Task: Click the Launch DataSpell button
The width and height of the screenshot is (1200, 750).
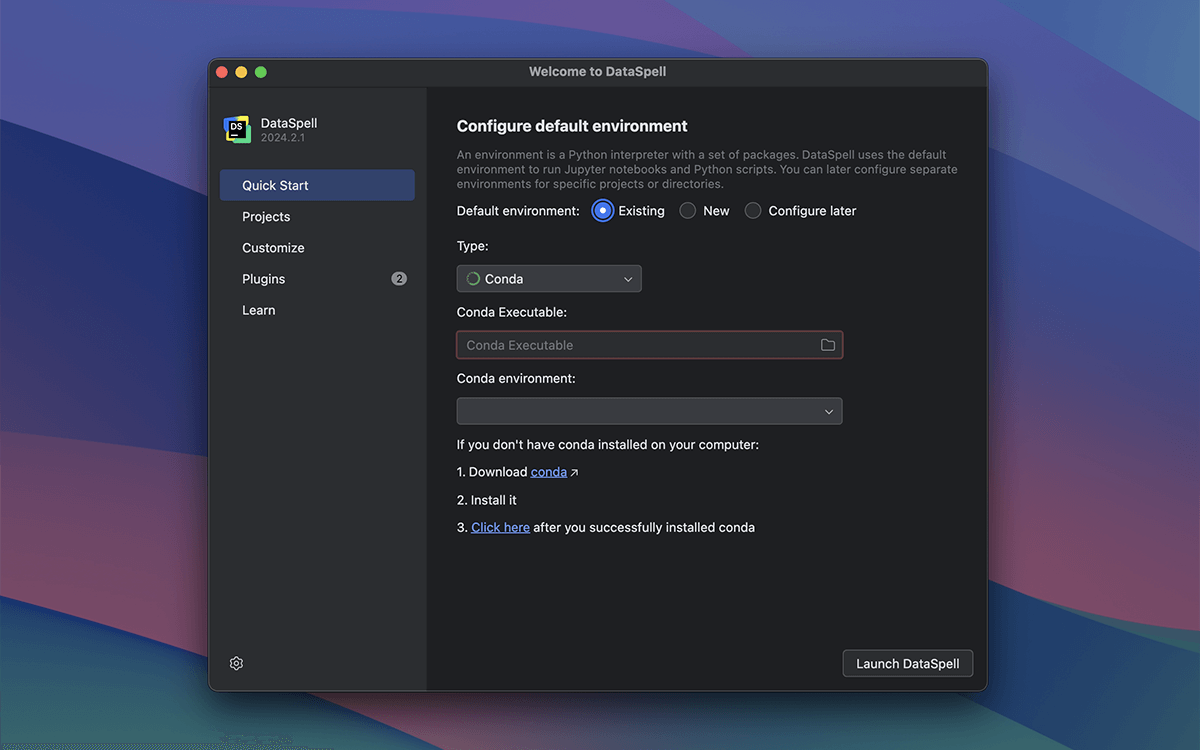Action: pos(908,664)
